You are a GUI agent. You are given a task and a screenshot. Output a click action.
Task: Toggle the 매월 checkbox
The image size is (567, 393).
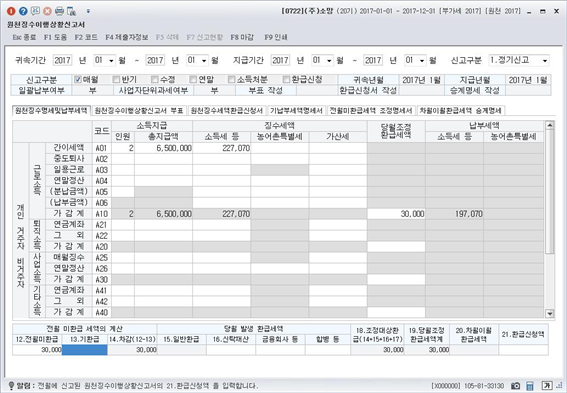pos(77,80)
